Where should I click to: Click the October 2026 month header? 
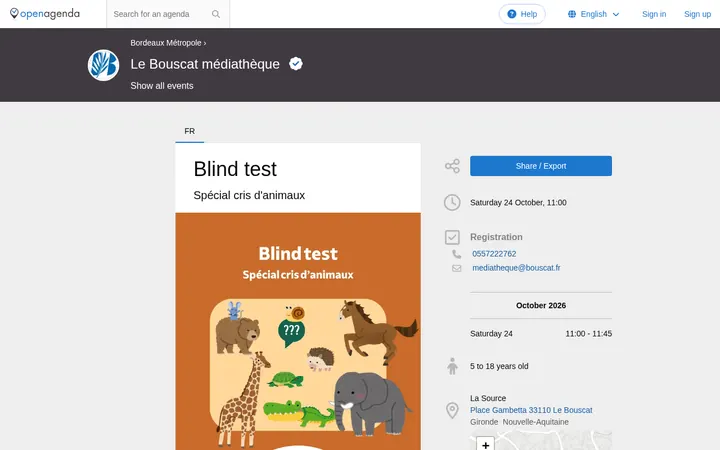[x=540, y=305]
